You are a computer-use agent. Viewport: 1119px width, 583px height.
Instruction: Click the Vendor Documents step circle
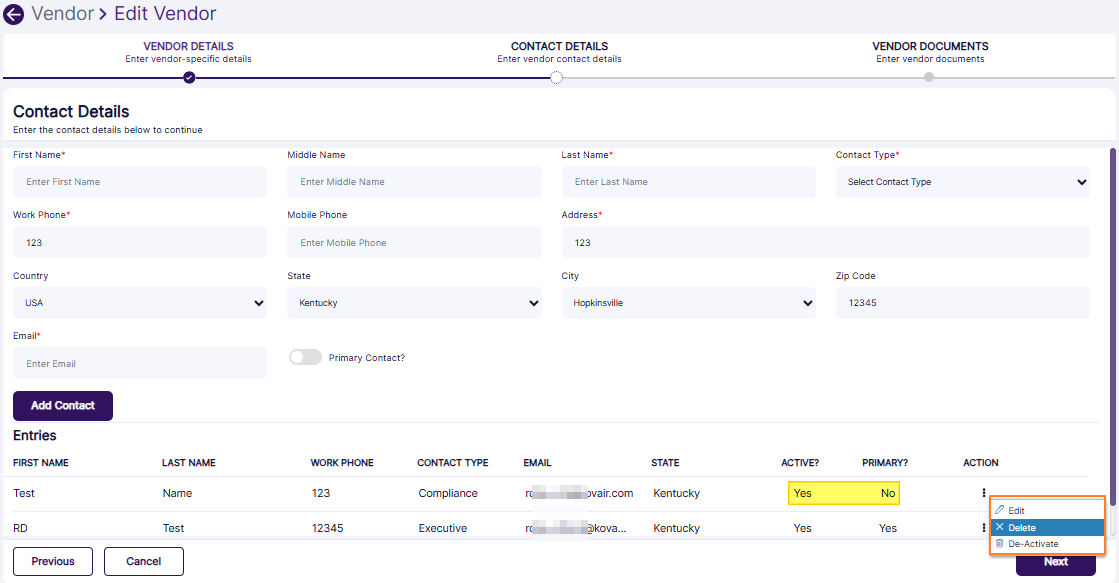929,77
